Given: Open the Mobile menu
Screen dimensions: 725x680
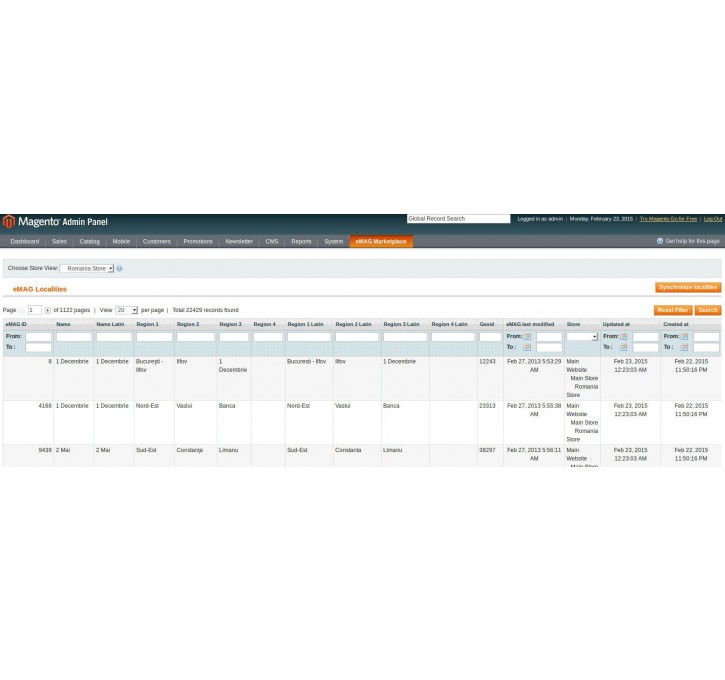Looking at the screenshot, I should [121, 241].
